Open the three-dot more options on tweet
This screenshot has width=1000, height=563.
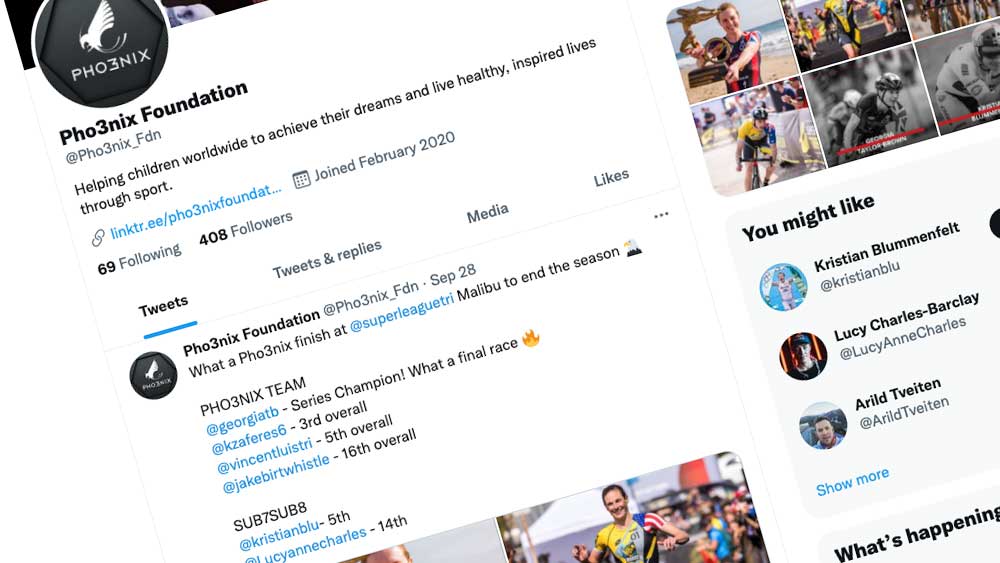coord(661,215)
